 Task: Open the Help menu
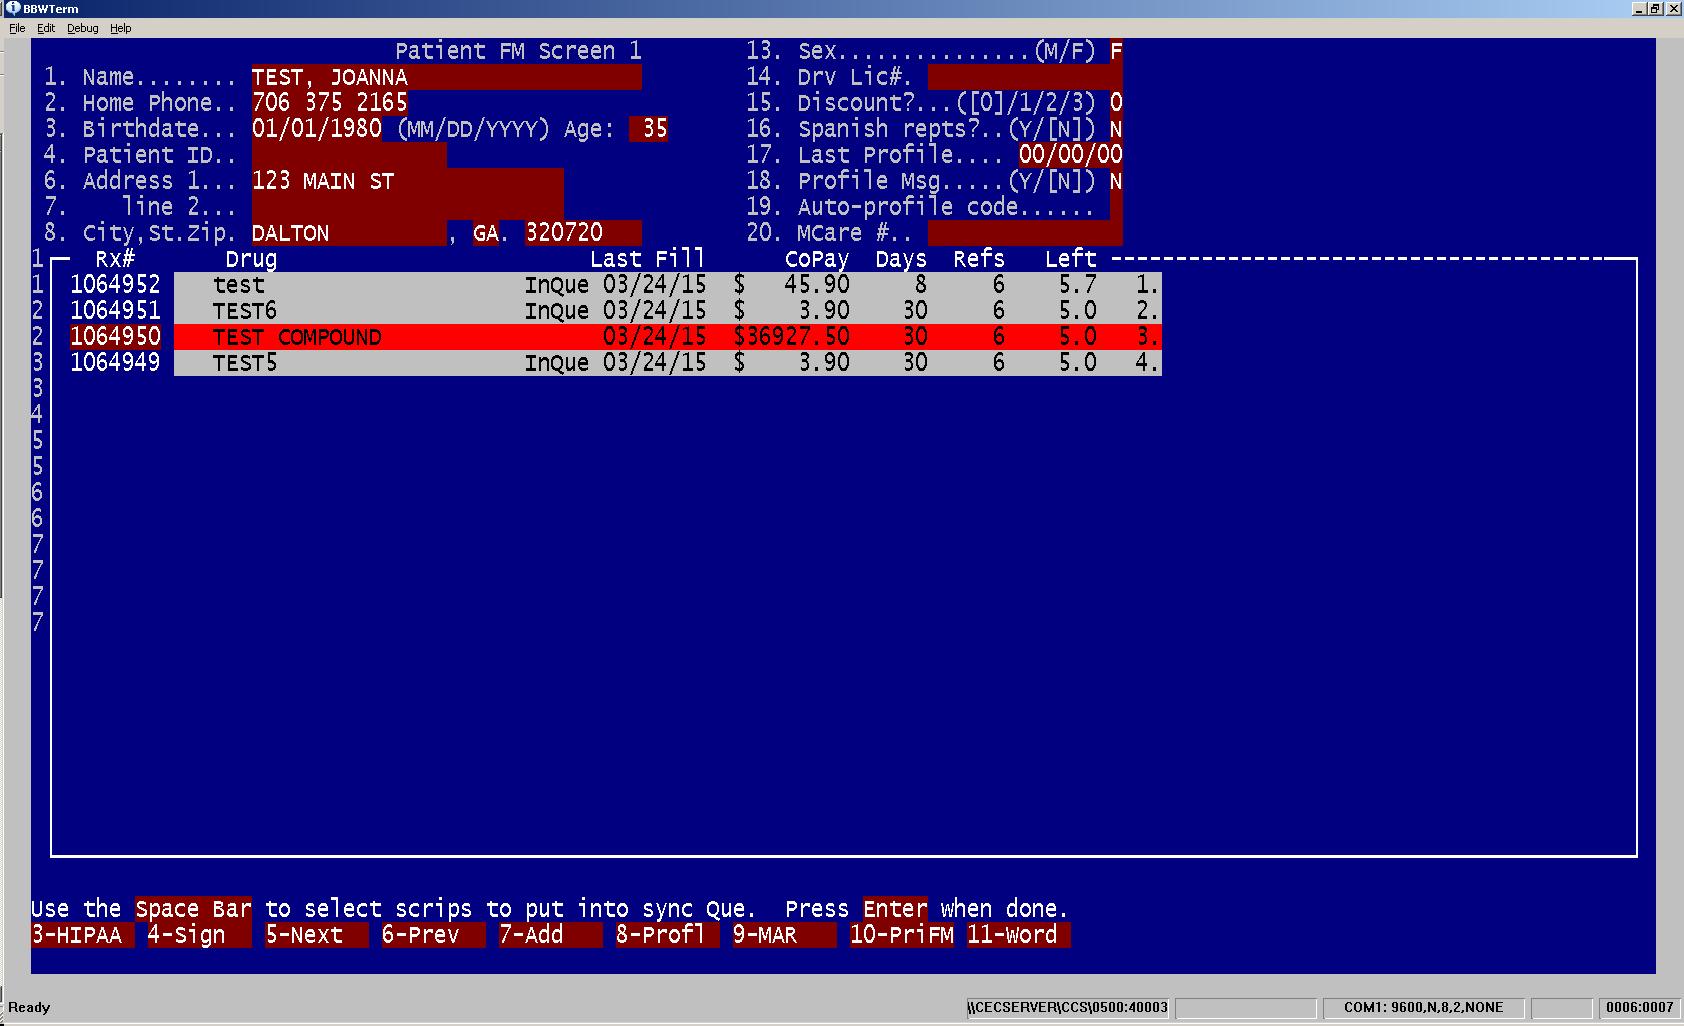[x=121, y=28]
